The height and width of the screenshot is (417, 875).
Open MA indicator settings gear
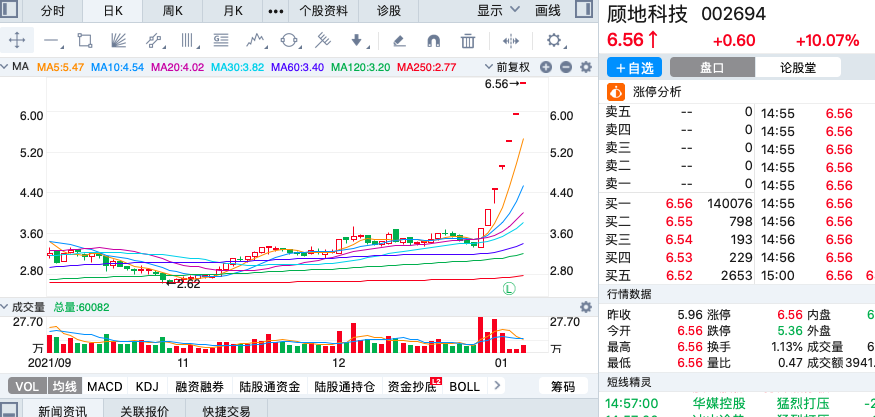(x=585, y=67)
